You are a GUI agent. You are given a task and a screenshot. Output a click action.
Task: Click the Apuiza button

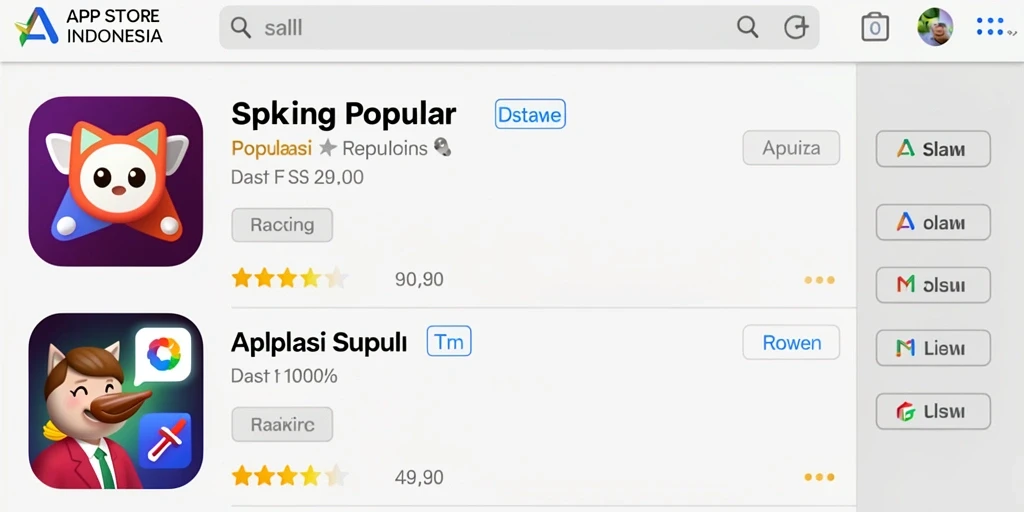coord(791,148)
